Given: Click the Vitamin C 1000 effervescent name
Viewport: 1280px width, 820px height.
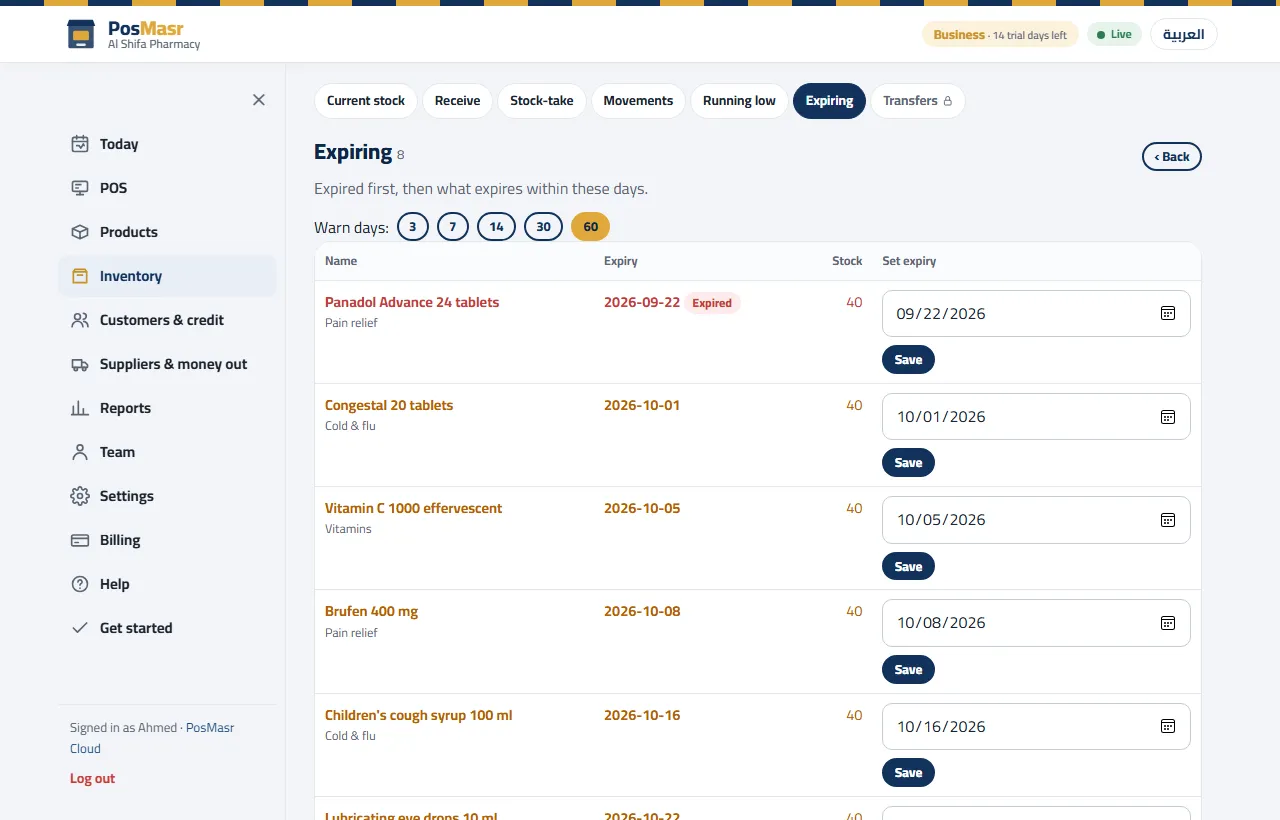Looking at the screenshot, I should 413,508.
